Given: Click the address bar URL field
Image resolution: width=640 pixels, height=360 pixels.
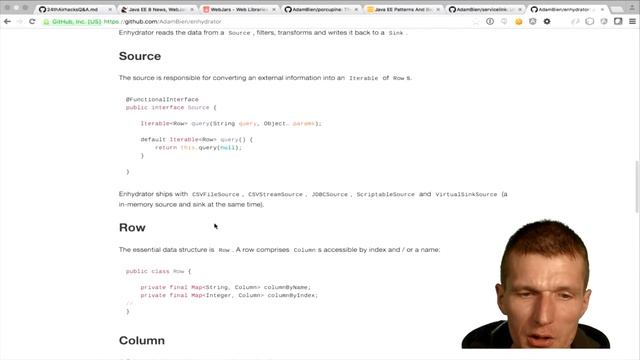Looking at the screenshot, I should click(x=261, y=22).
